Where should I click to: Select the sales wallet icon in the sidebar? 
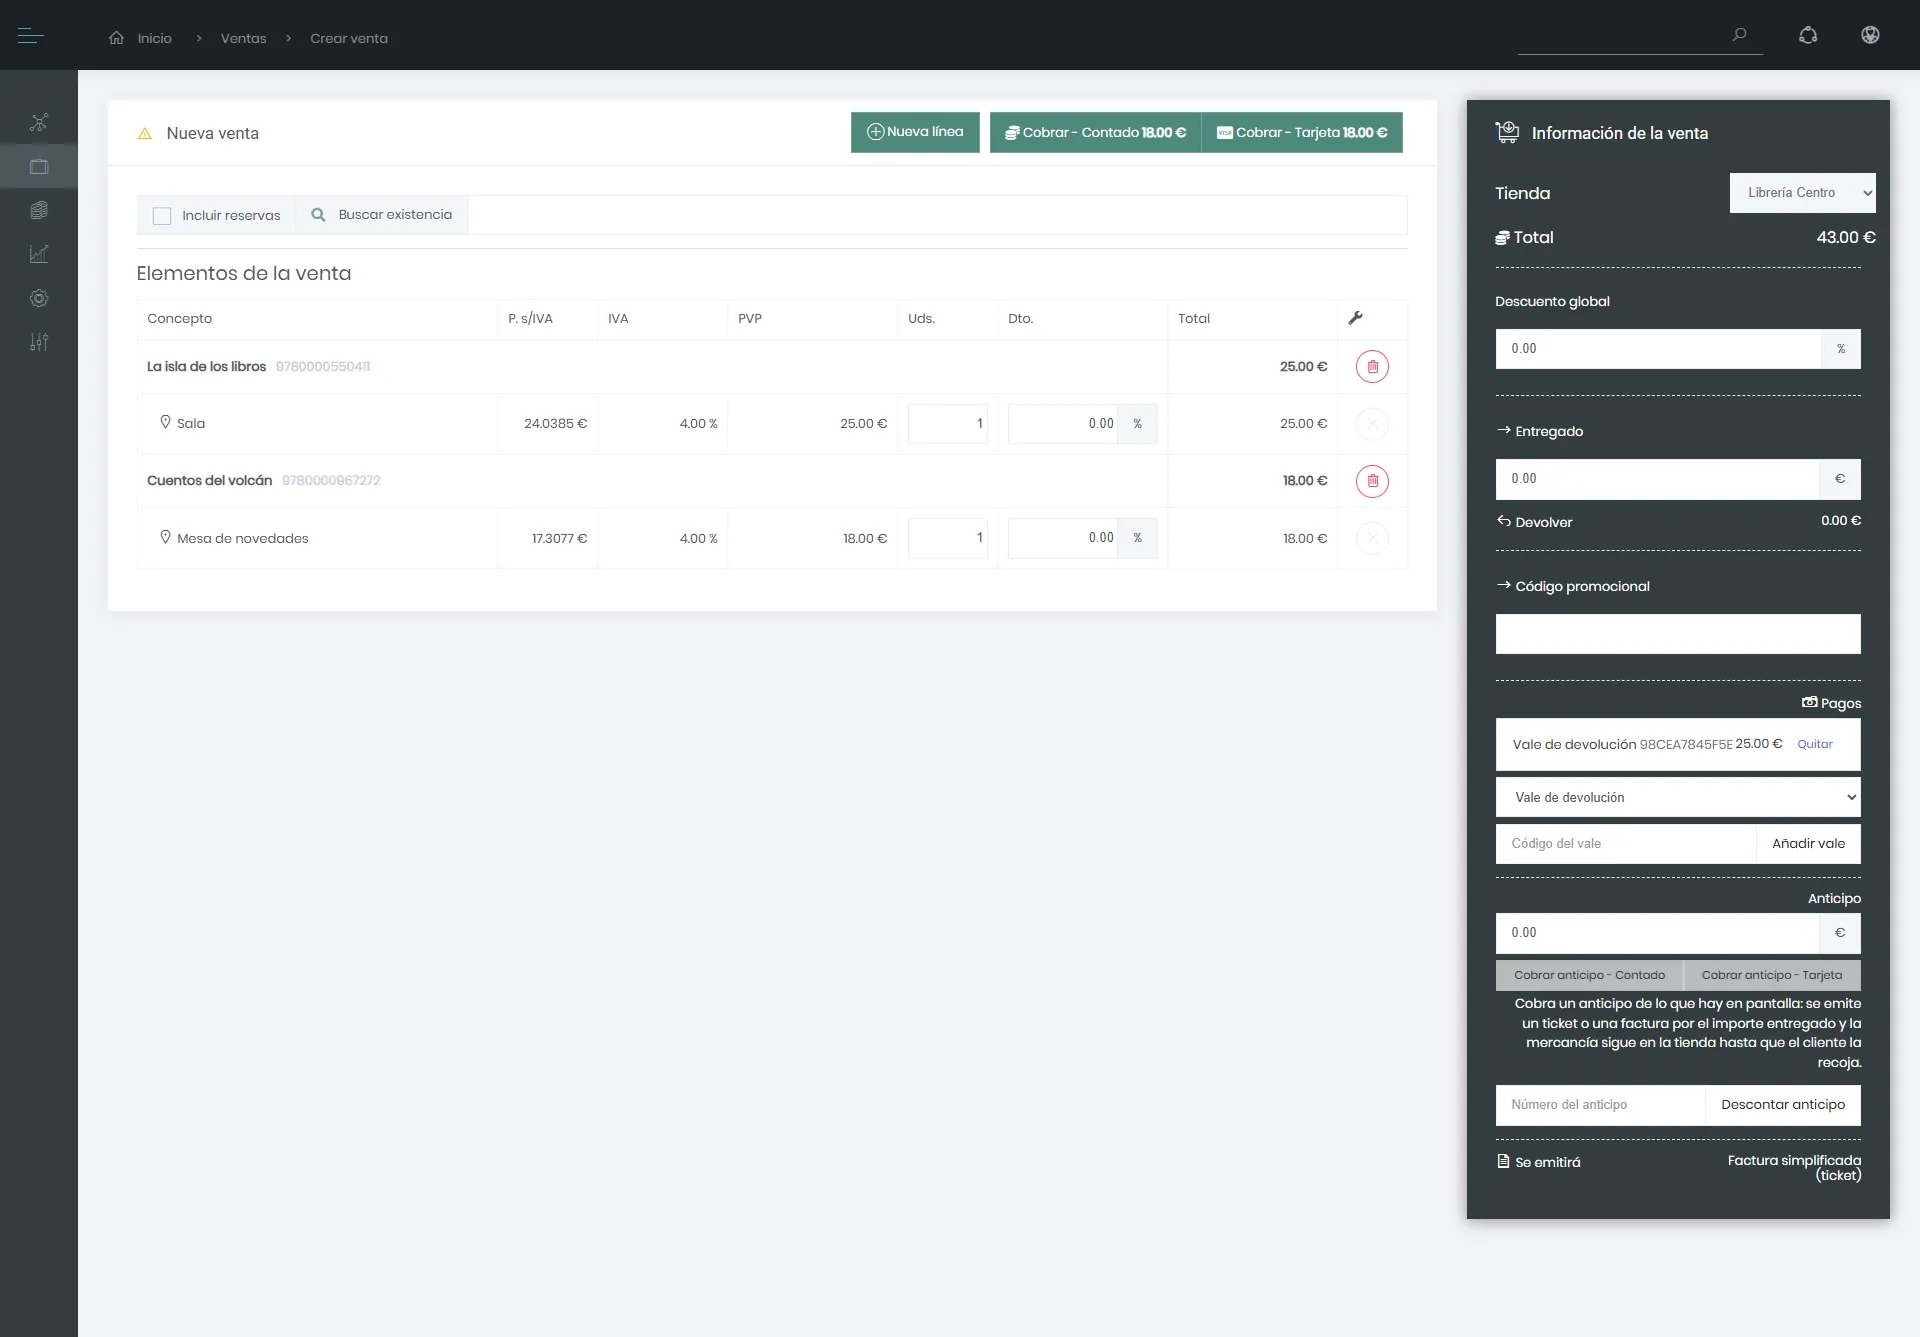(x=39, y=167)
